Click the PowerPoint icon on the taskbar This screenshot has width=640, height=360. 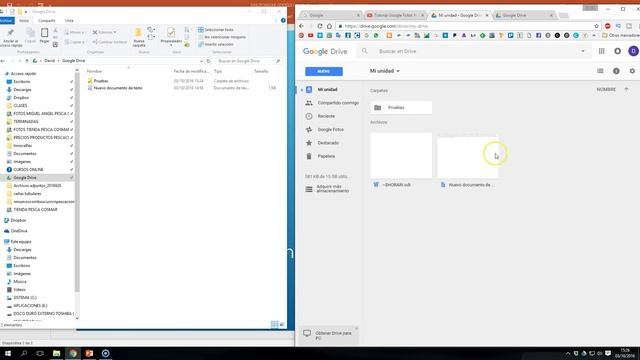coord(89,353)
